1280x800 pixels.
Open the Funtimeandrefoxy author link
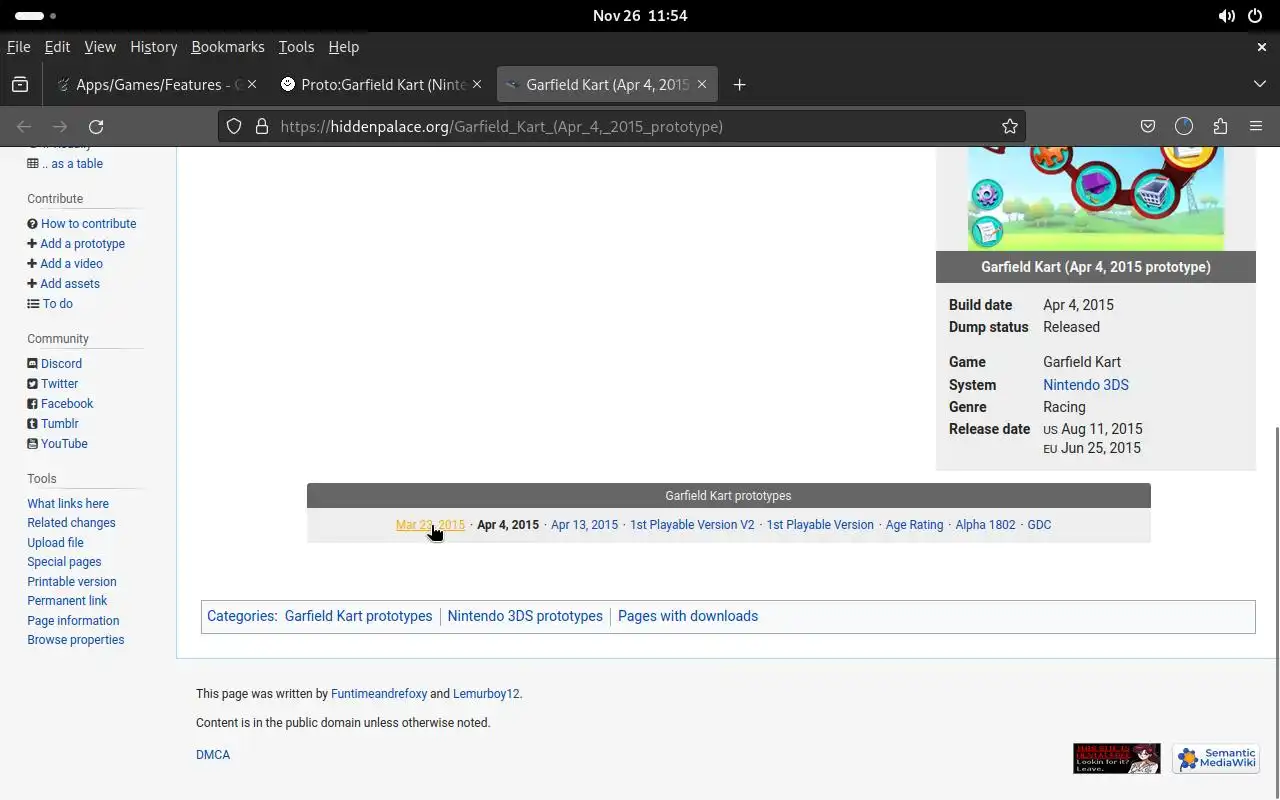click(x=379, y=694)
